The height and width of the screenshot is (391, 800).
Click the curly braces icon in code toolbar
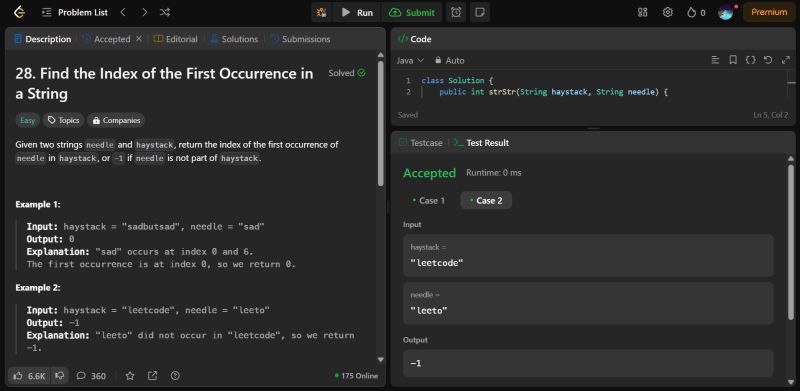[x=751, y=60]
